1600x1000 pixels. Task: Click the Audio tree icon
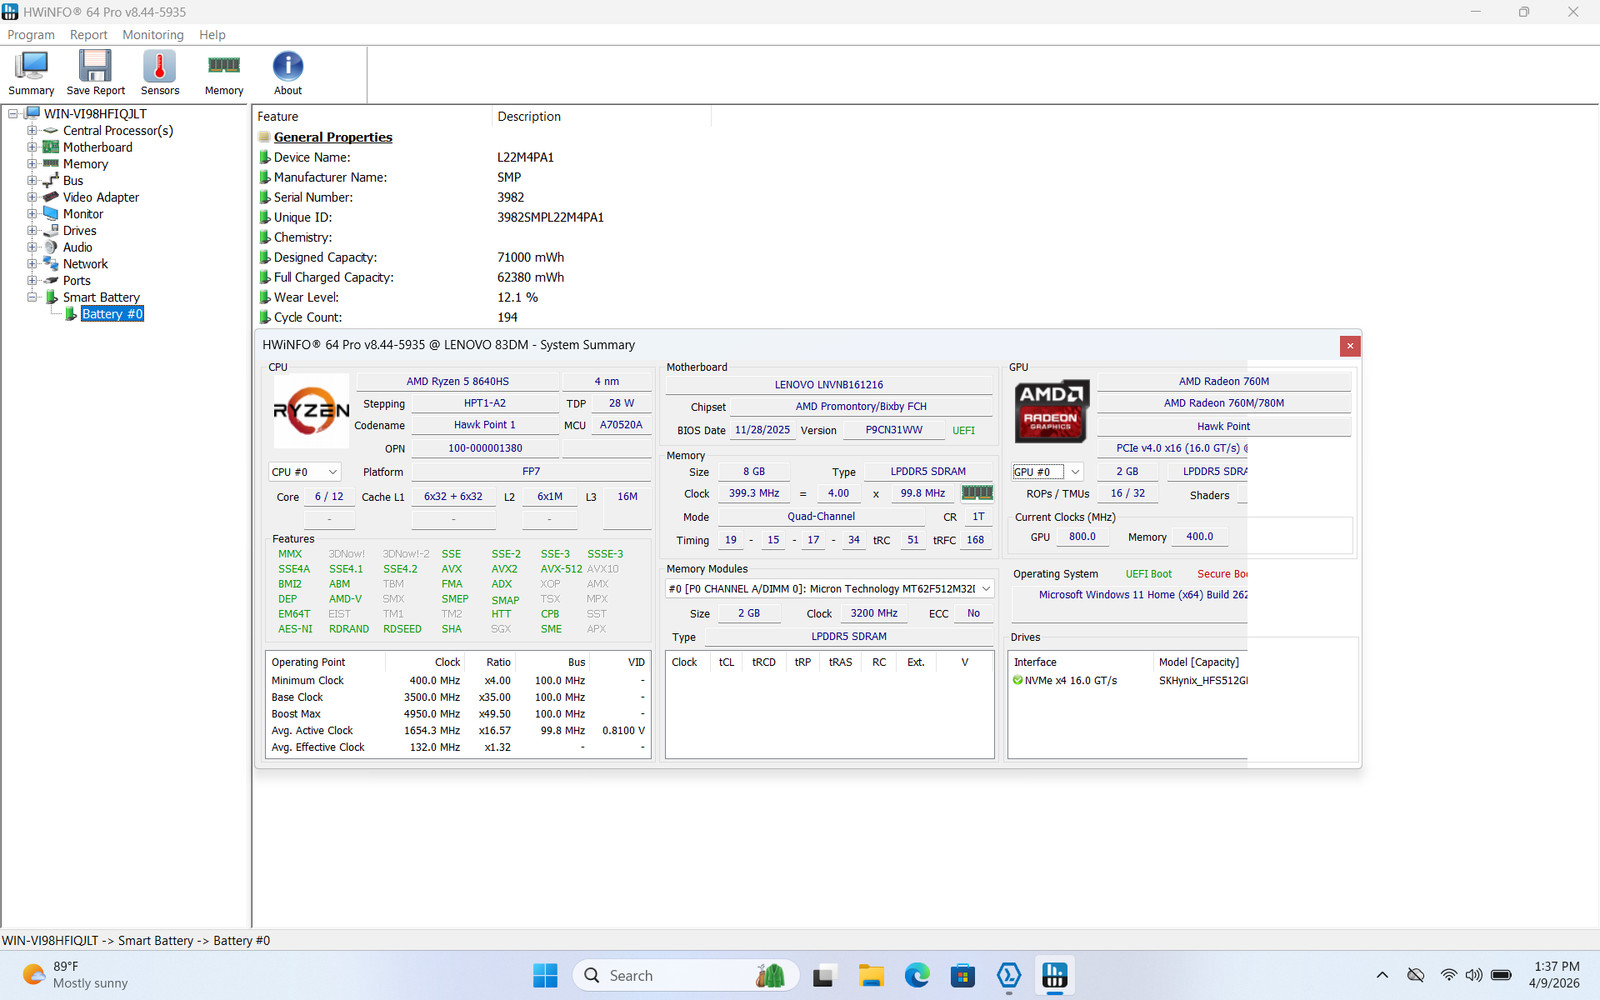51,247
